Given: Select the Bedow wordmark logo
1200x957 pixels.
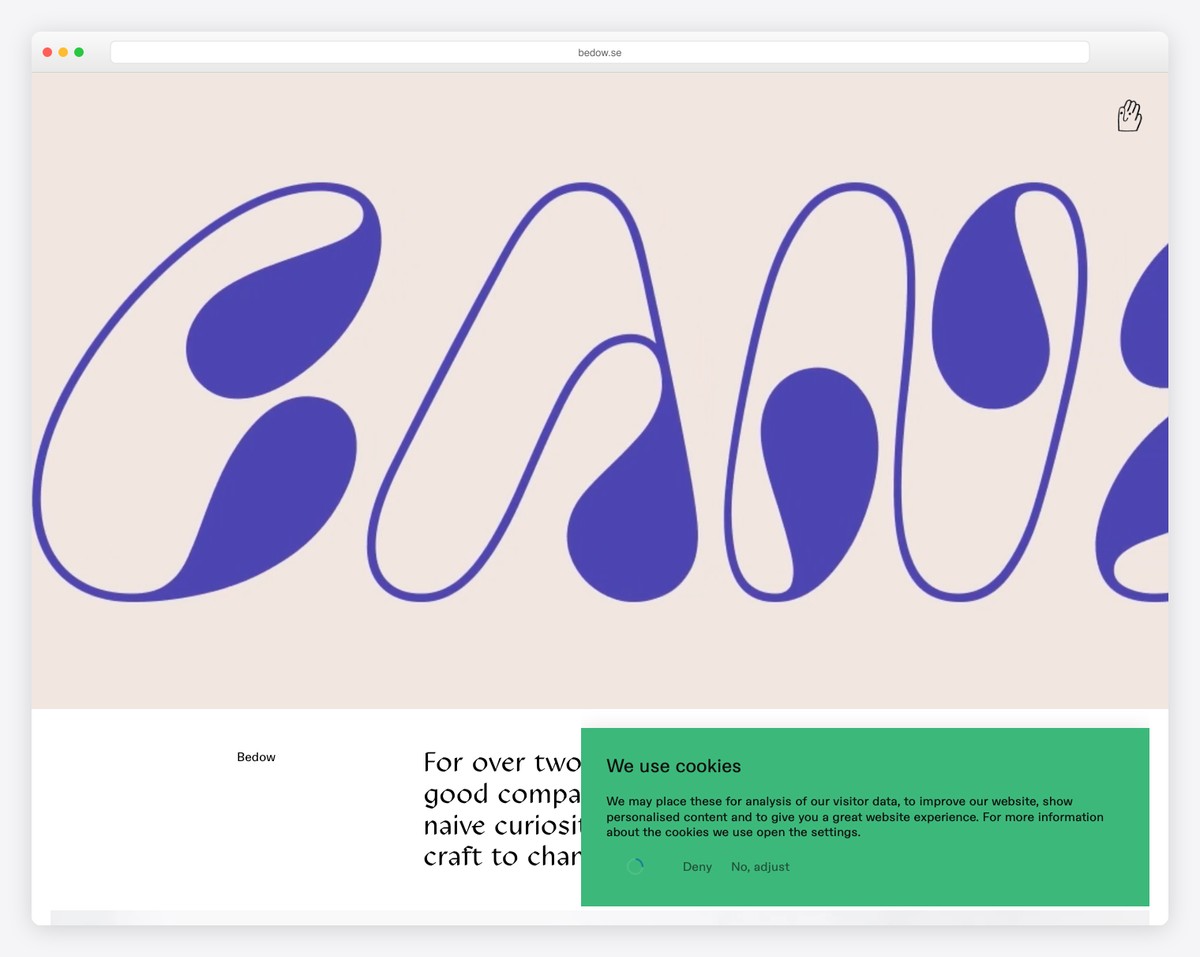Looking at the screenshot, I should point(256,757).
